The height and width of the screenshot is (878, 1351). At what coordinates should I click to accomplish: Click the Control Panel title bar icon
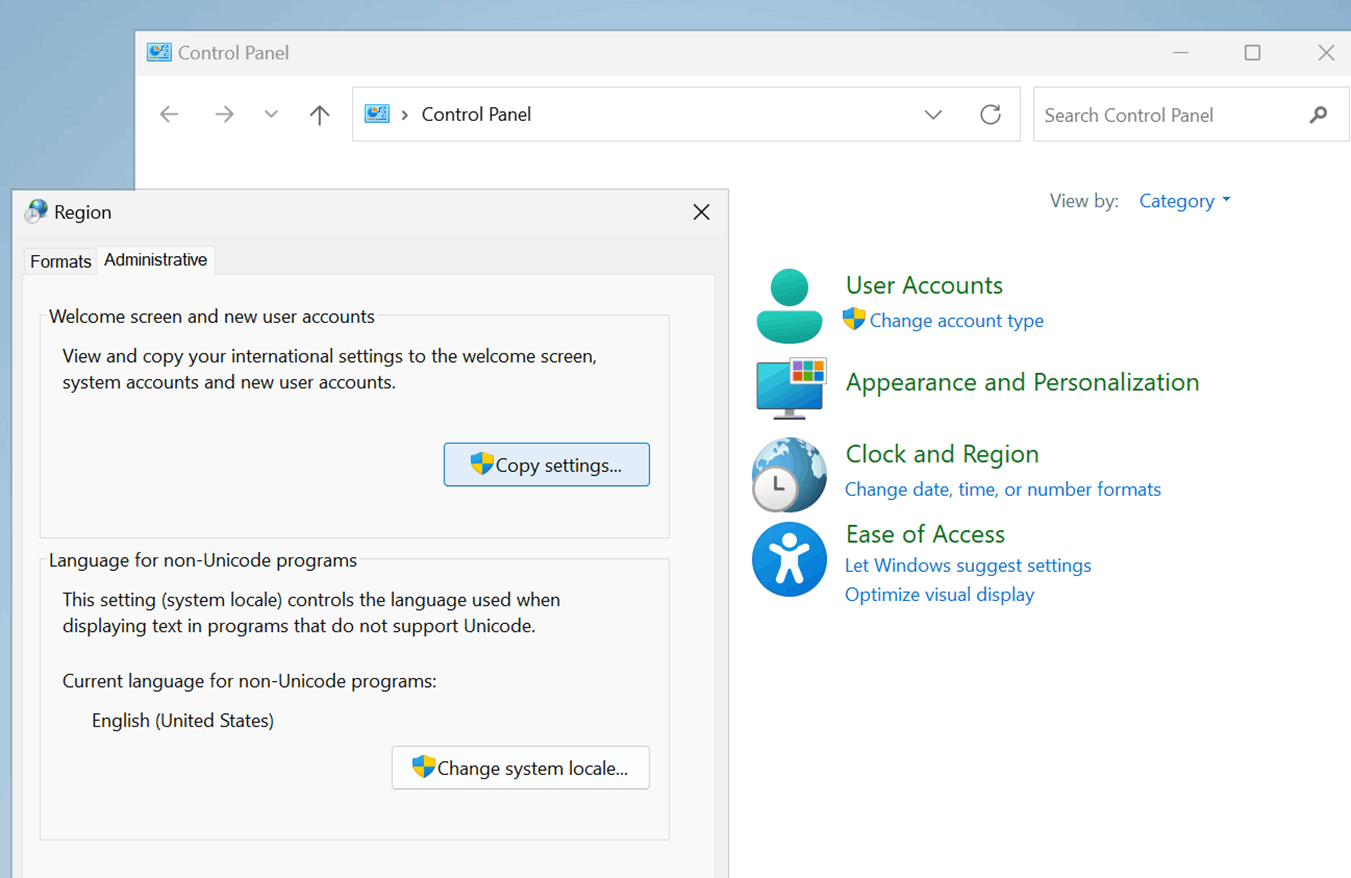(x=159, y=52)
